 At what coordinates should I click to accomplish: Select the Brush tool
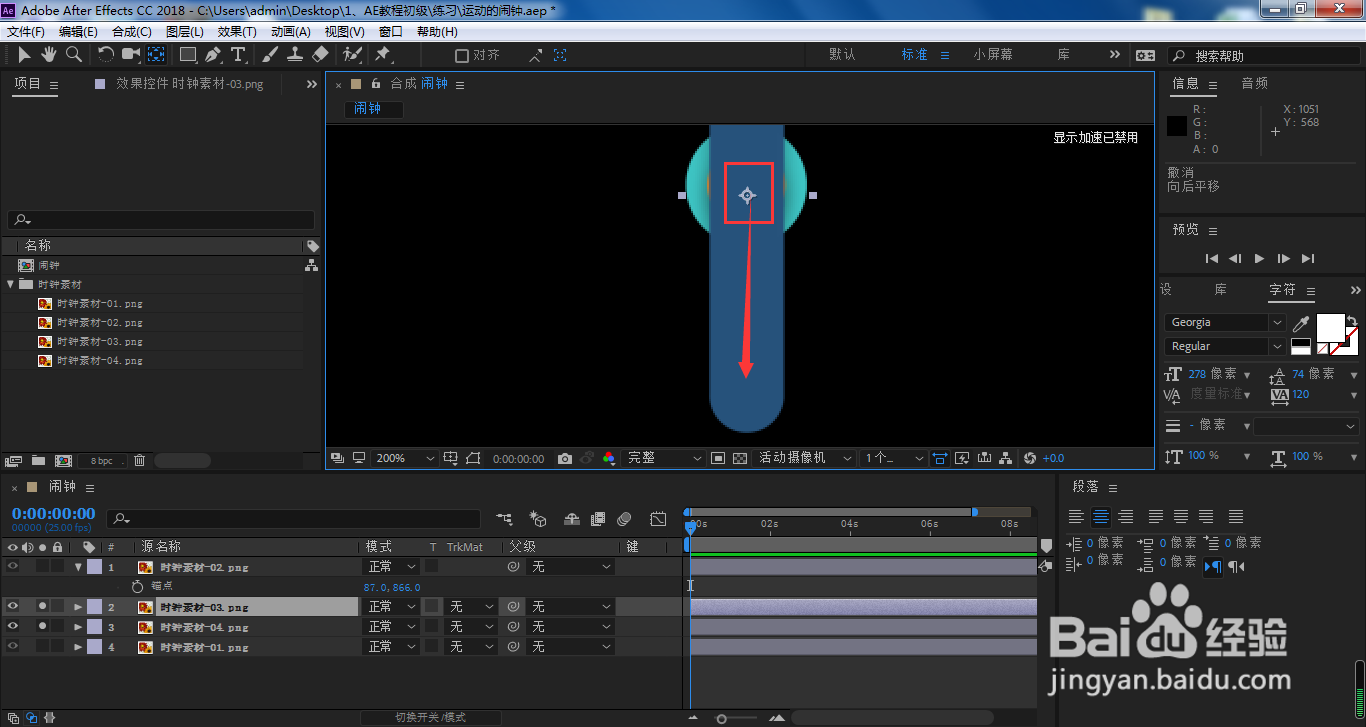pyautogui.click(x=271, y=54)
